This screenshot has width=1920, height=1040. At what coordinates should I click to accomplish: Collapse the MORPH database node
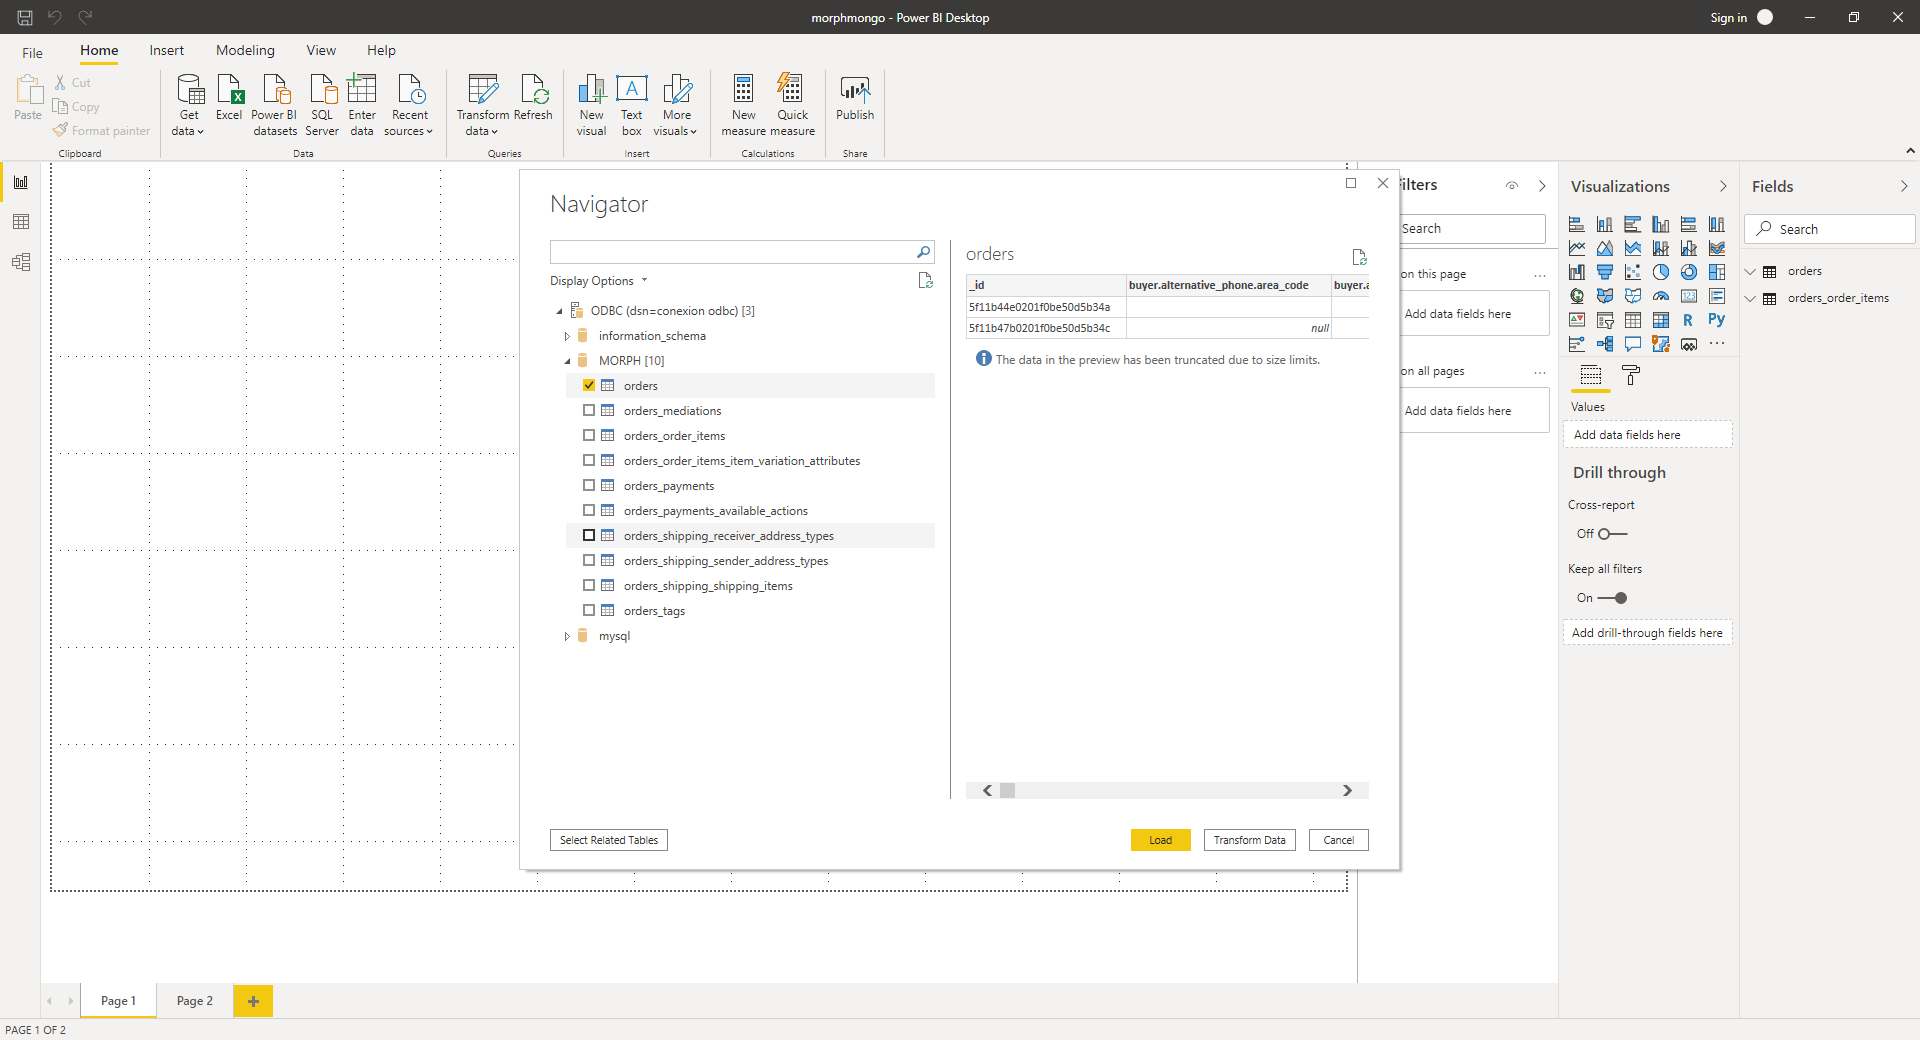567,361
